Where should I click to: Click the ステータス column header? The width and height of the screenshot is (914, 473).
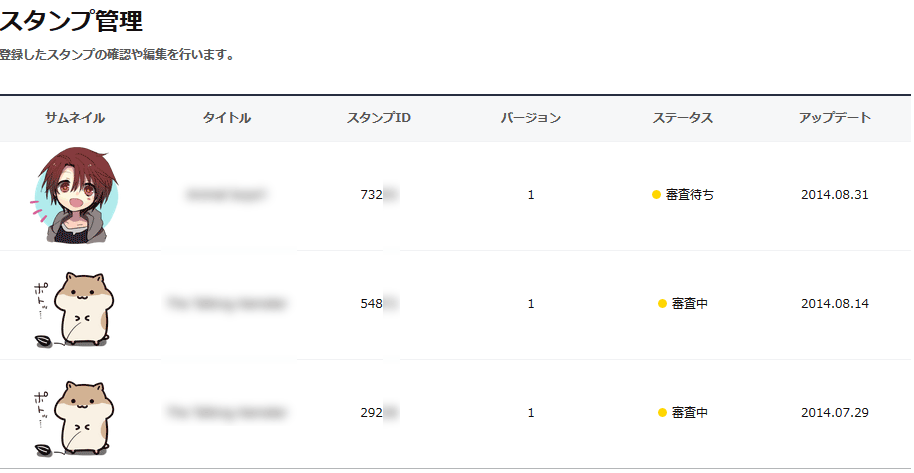(x=683, y=118)
